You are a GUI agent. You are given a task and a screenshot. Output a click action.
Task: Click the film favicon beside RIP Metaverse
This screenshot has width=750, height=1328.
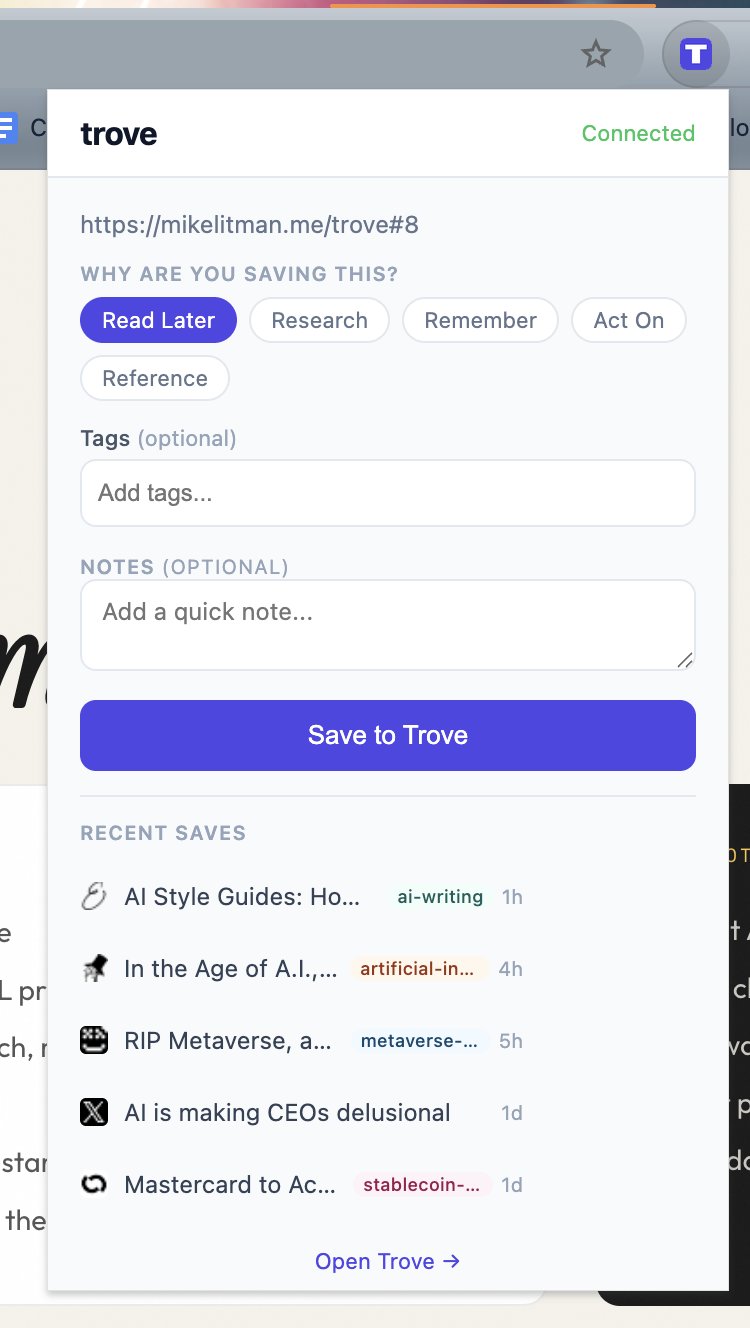coord(94,1040)
